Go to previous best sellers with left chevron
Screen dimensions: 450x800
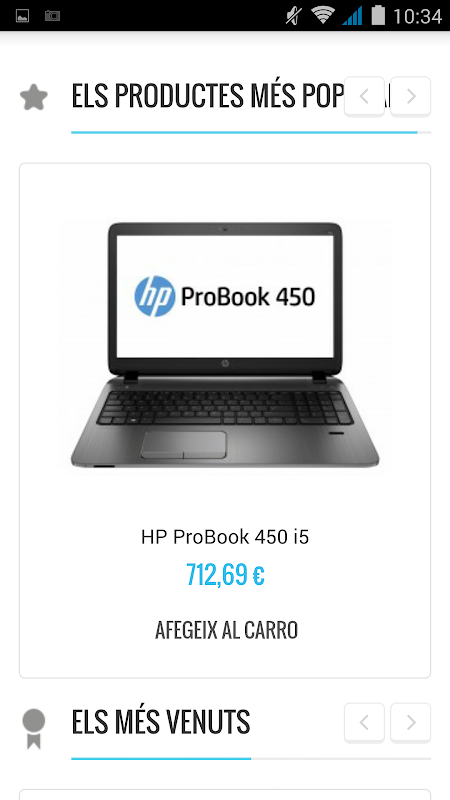click(x=364, y=722)
